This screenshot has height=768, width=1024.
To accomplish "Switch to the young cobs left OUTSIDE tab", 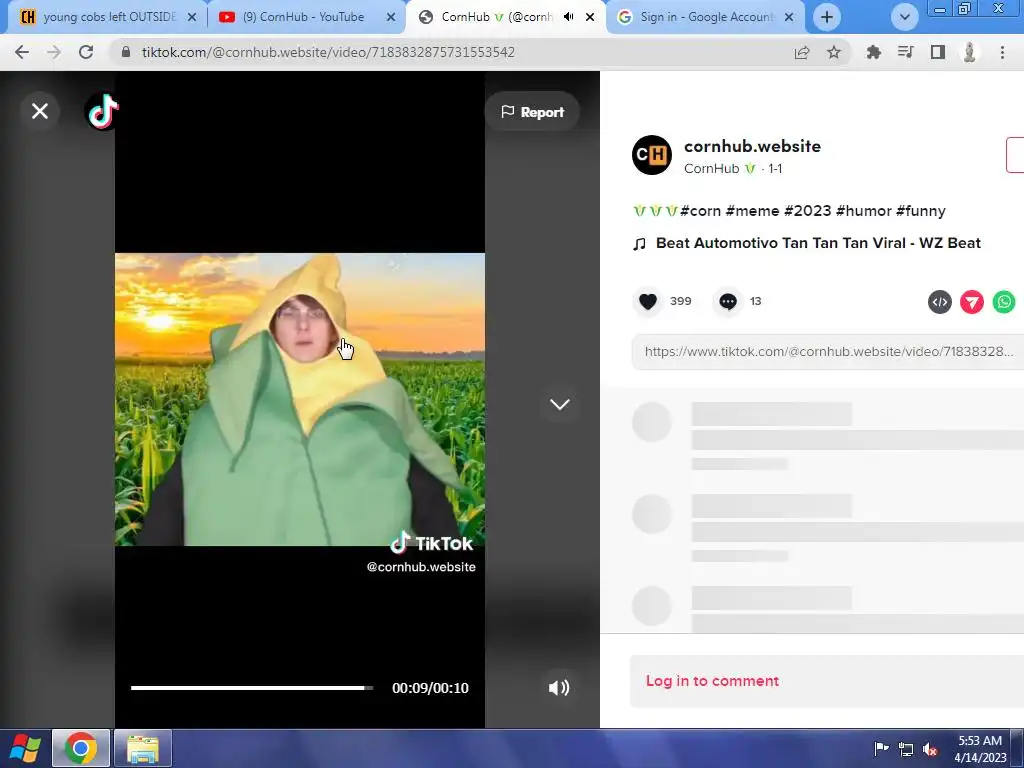I will 107,17.
